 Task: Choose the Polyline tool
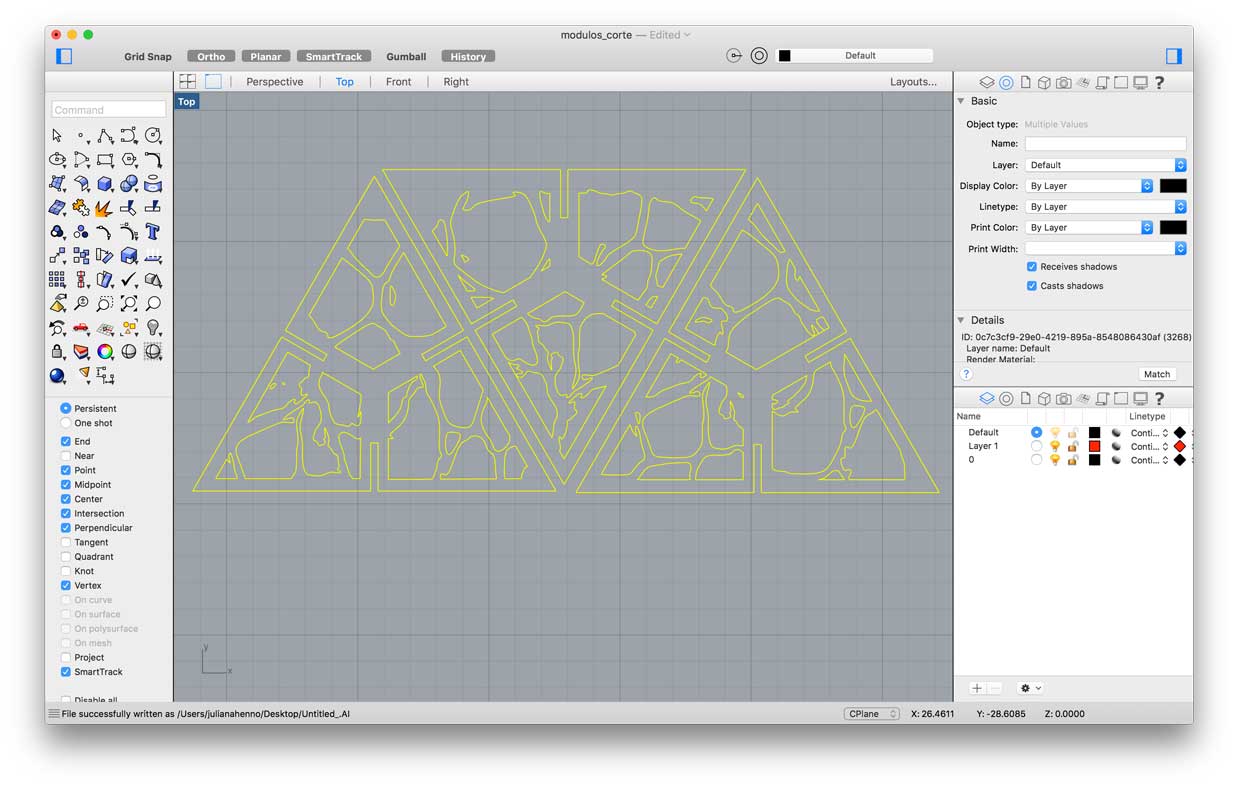pyautogui.click(x=105, y=135)
